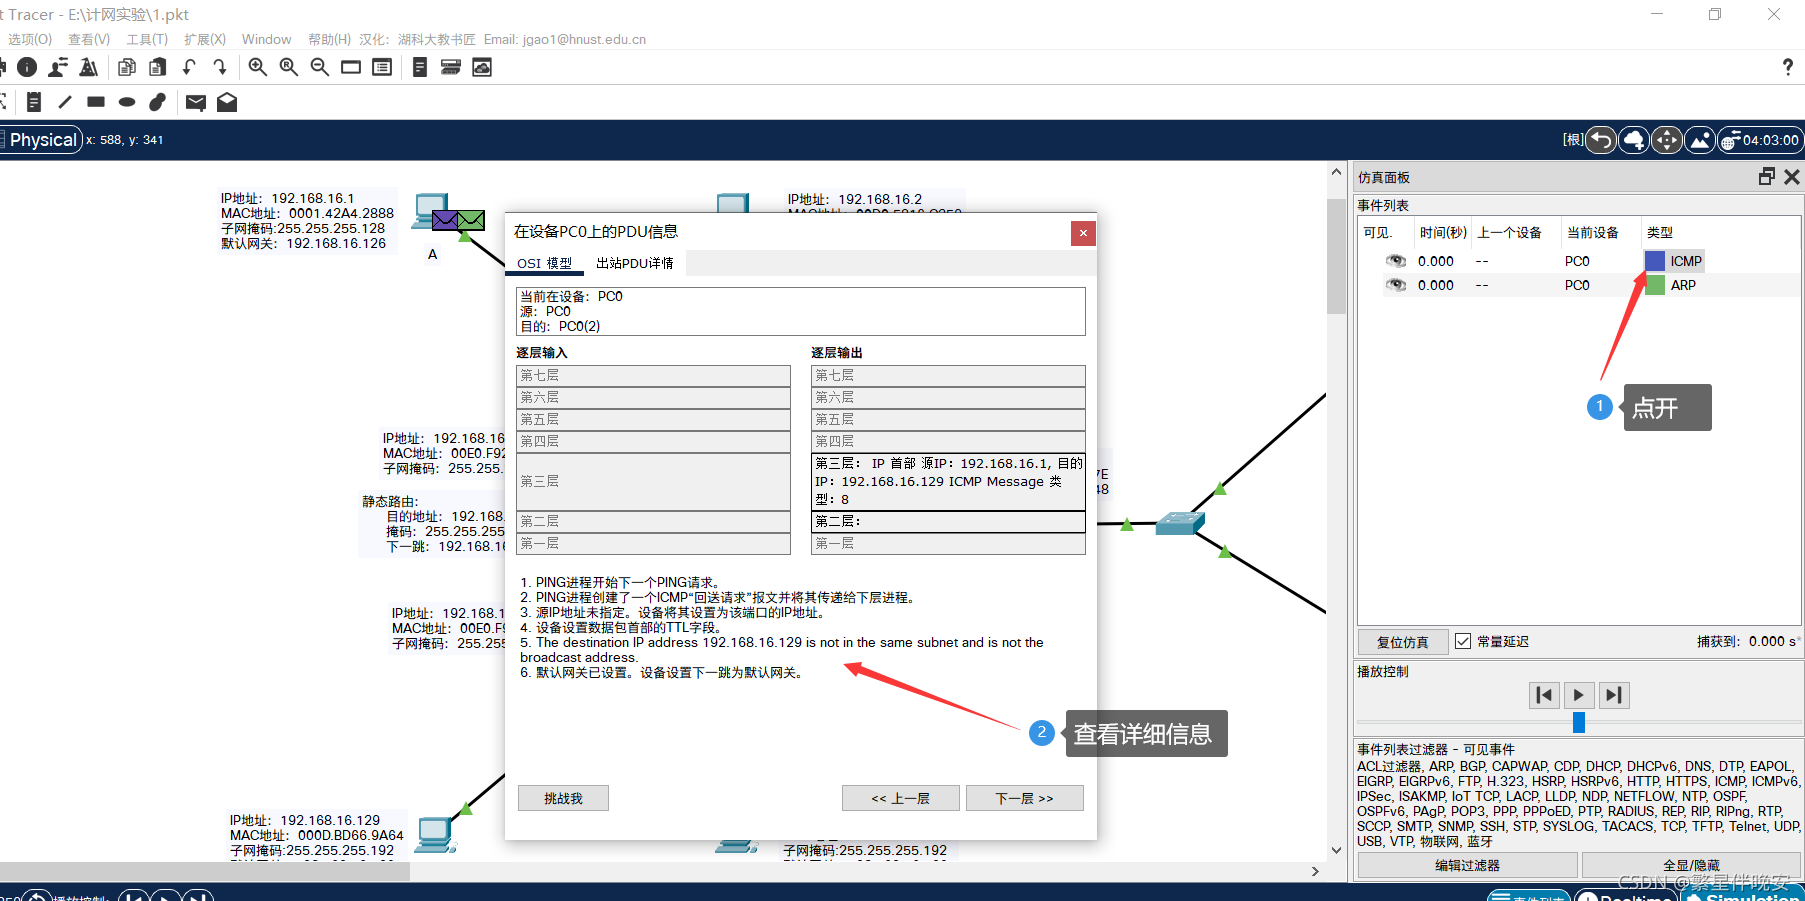Open the environment time 04:03:00 control
This screenshot has width=1805, height=901.
click(x=1760, y=140)
